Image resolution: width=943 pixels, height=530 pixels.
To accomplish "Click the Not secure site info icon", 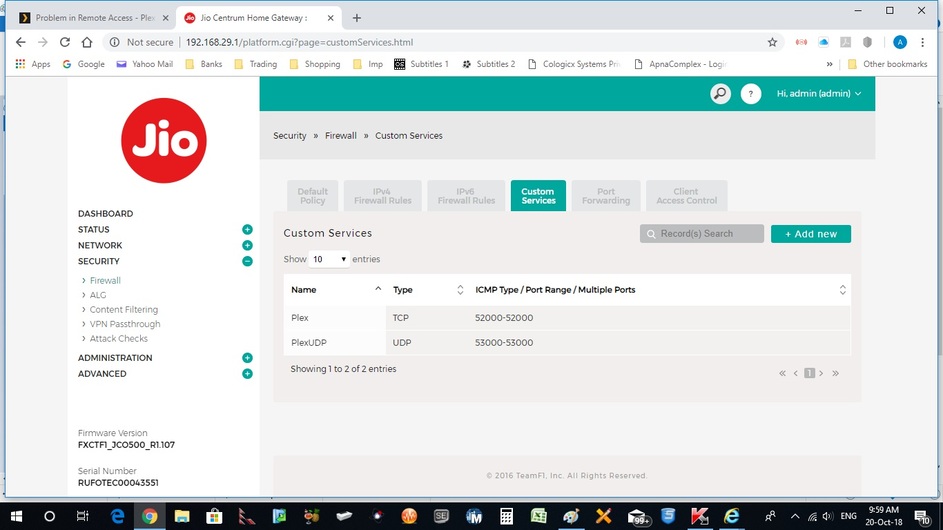I will click(x=114, y=42).
